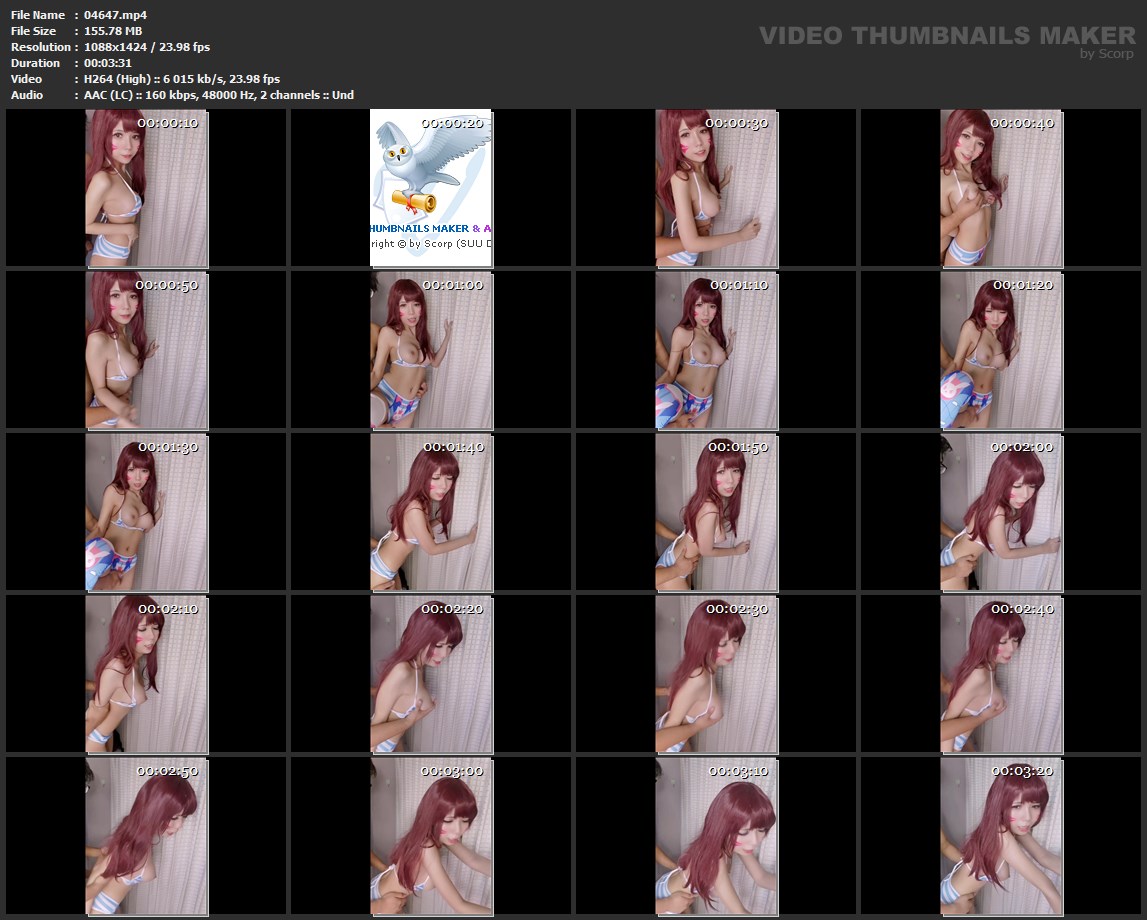Open the thumbnail stamped 00:01:40

point(431,512)
